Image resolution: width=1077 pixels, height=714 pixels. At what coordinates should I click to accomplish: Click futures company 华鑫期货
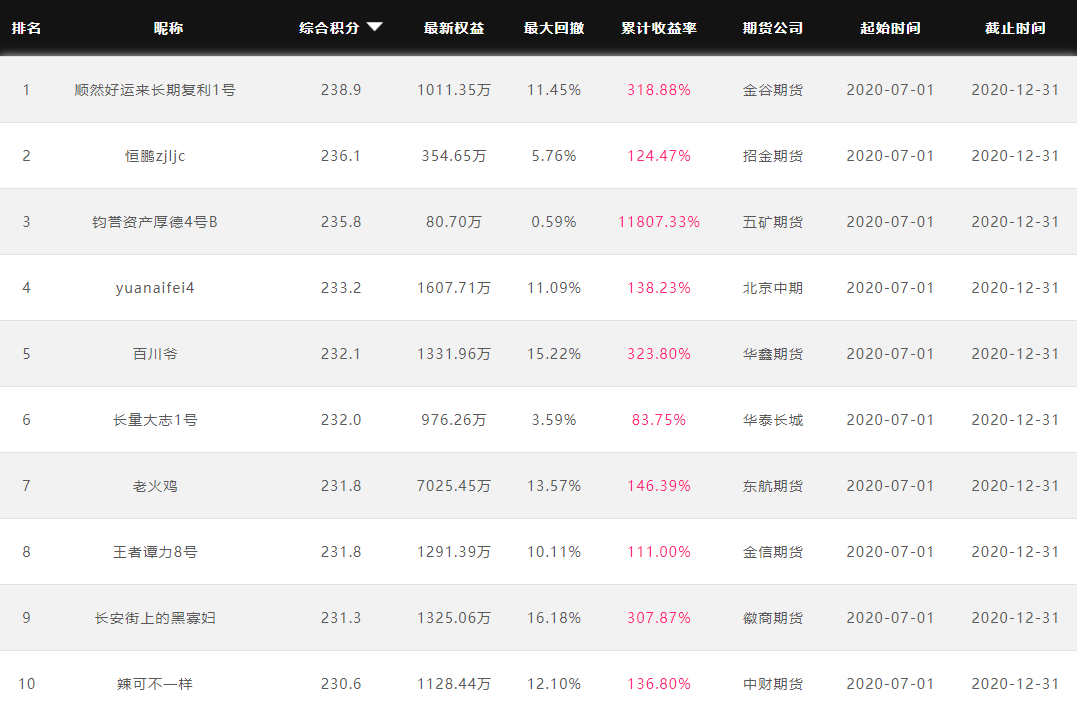(x=773, y=354)
